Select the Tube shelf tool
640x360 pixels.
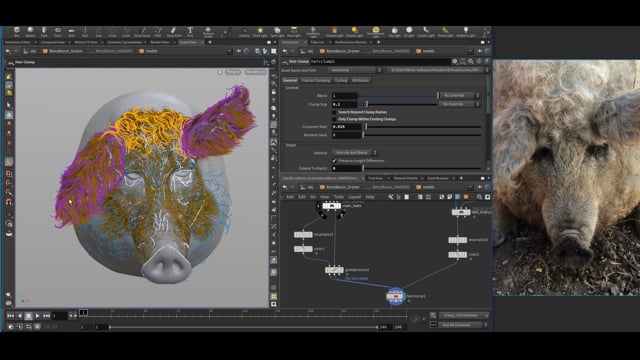point(44,32)
